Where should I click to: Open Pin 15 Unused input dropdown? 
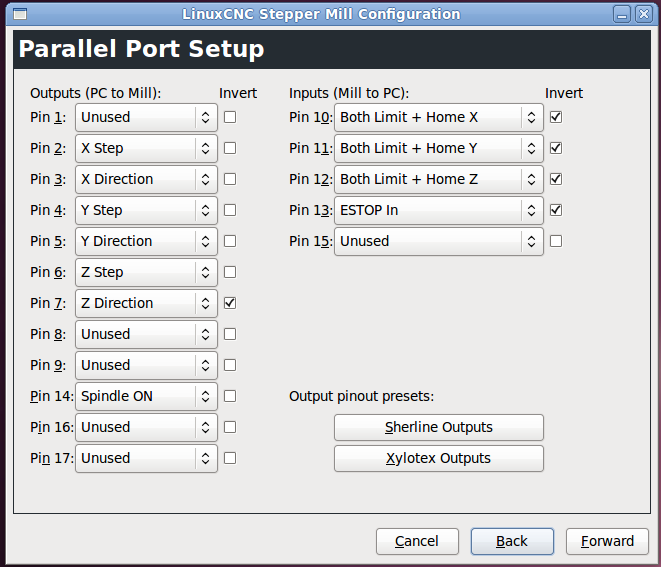click(439, 241)
